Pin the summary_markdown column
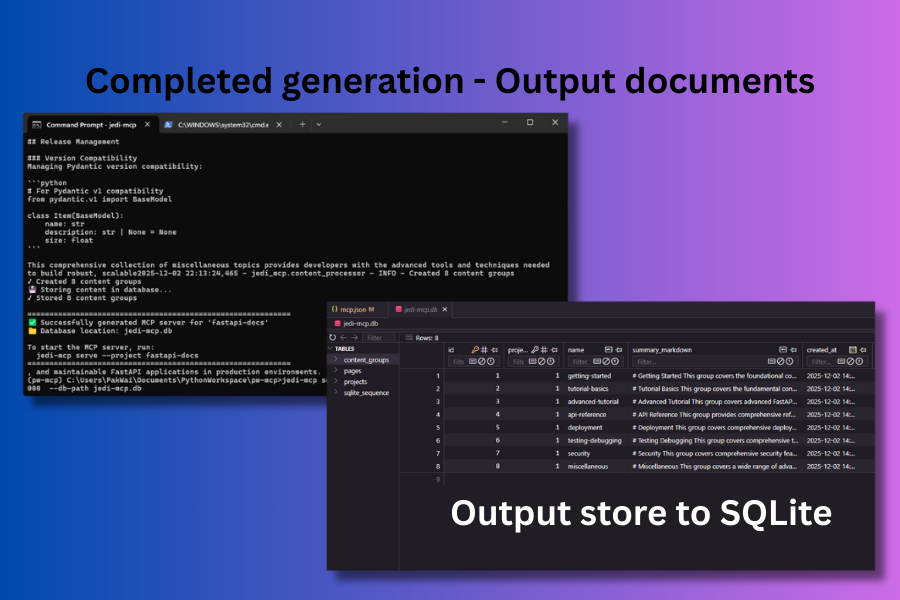900x600 pixels. tap(793, 350)
